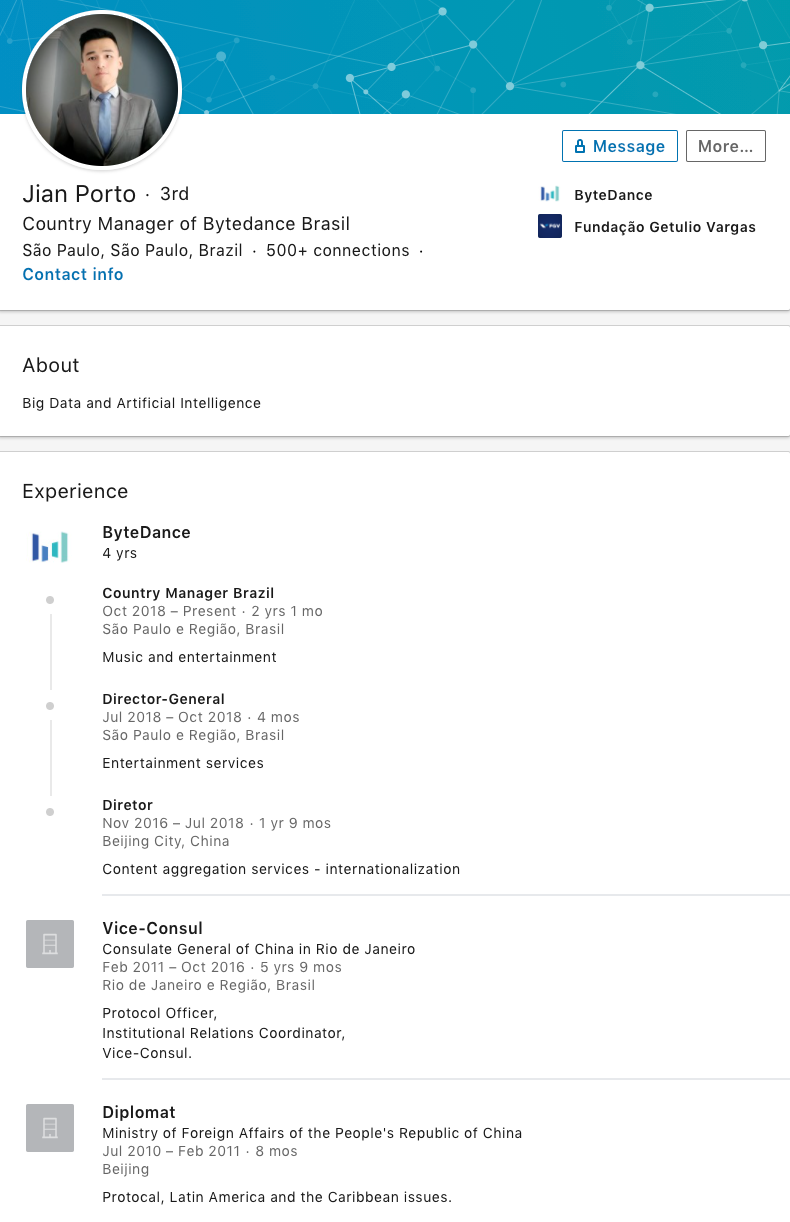Click the Experience section heading
This screenshot has height=1222, width=790.
click(x=75, y=491)
